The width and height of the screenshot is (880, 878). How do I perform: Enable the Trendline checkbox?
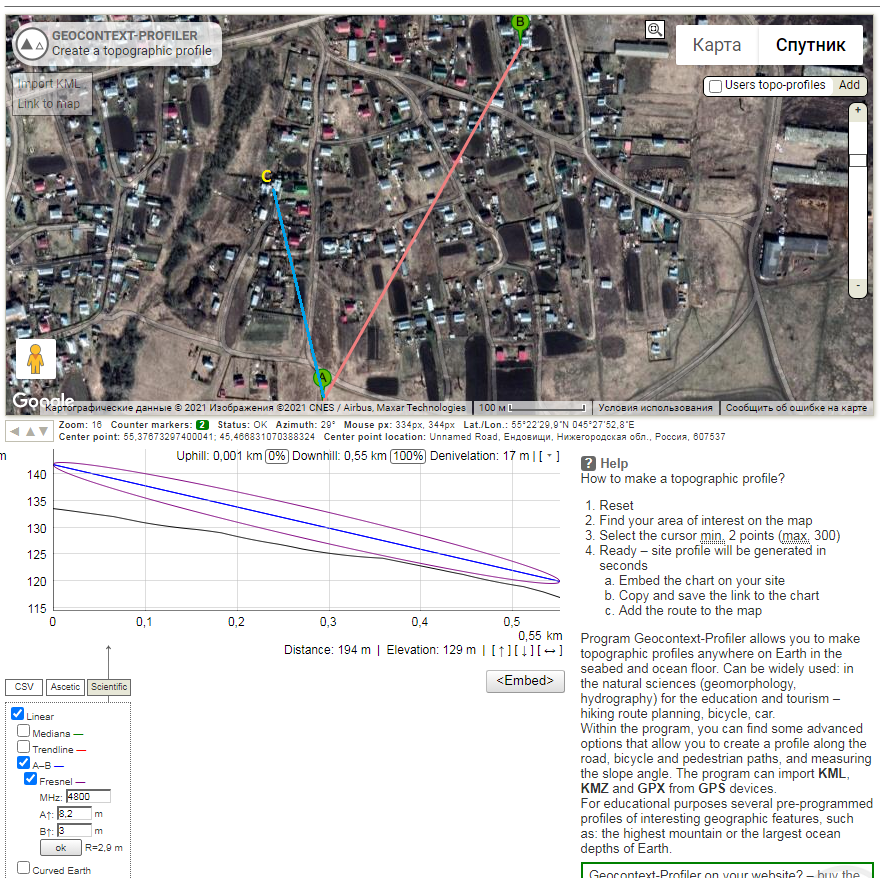tap(24, 747)
